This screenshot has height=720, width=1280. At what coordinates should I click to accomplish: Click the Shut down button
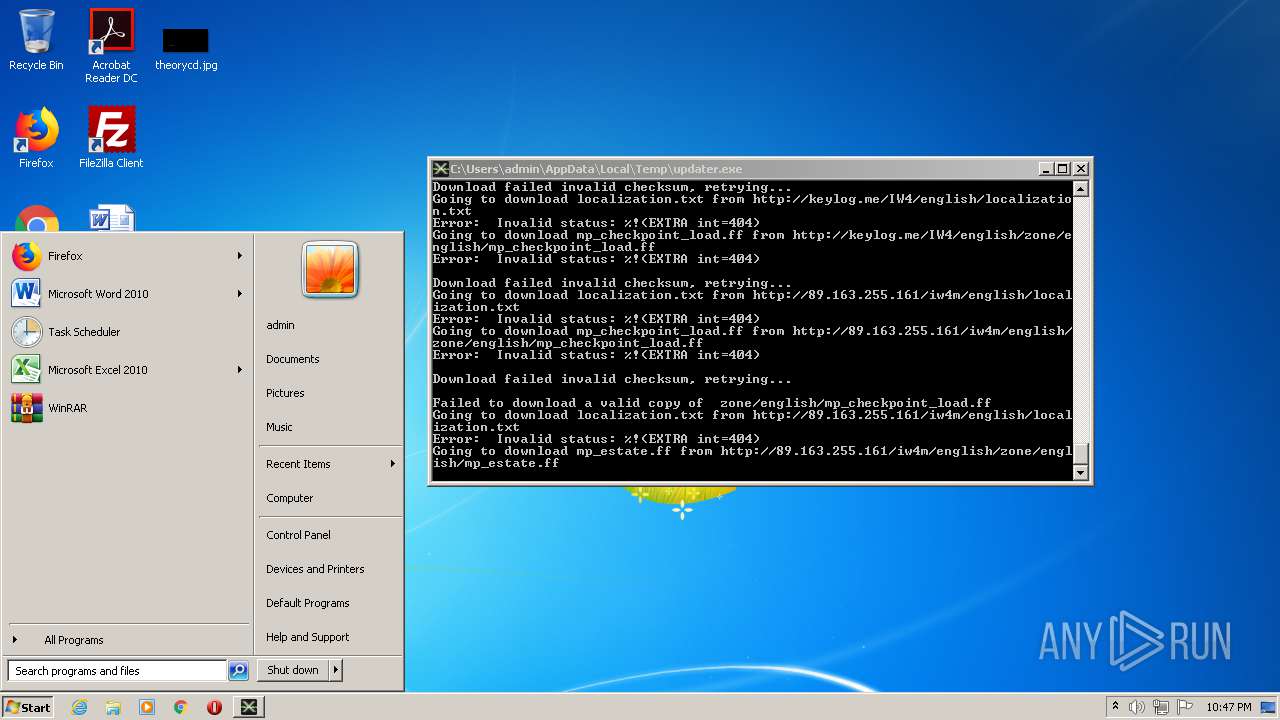[x=293, y=670]
